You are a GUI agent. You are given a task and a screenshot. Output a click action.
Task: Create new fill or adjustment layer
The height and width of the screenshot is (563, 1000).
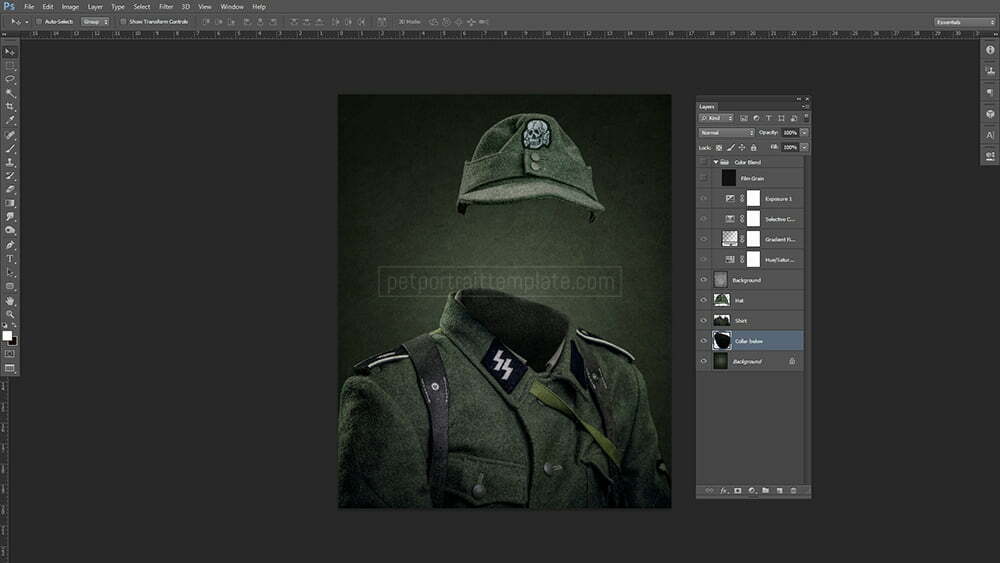click(x=752, y=491)
